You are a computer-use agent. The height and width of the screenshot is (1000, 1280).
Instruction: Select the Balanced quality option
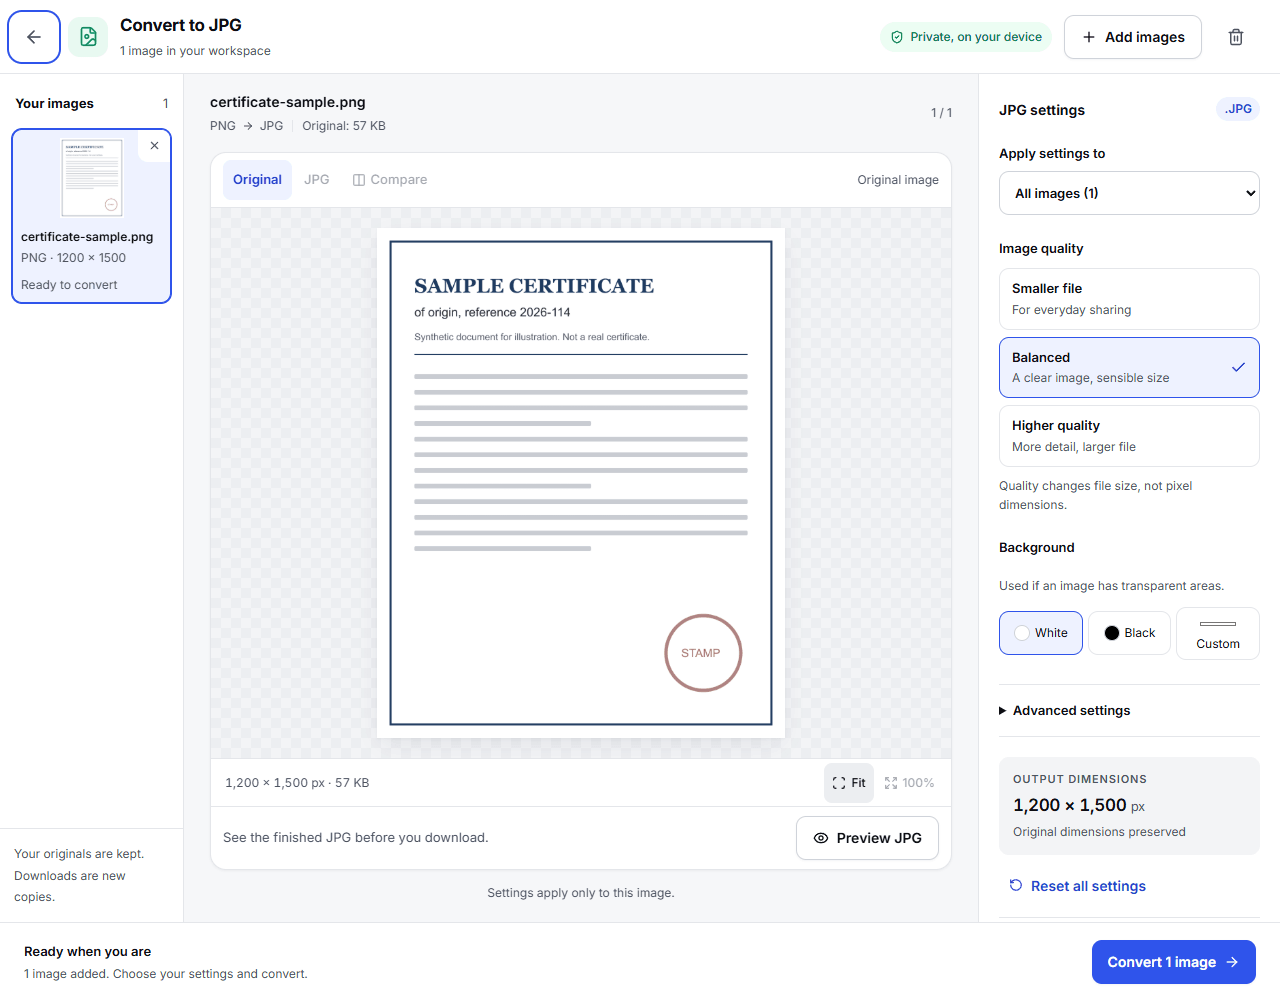[x=1129, y=367]
